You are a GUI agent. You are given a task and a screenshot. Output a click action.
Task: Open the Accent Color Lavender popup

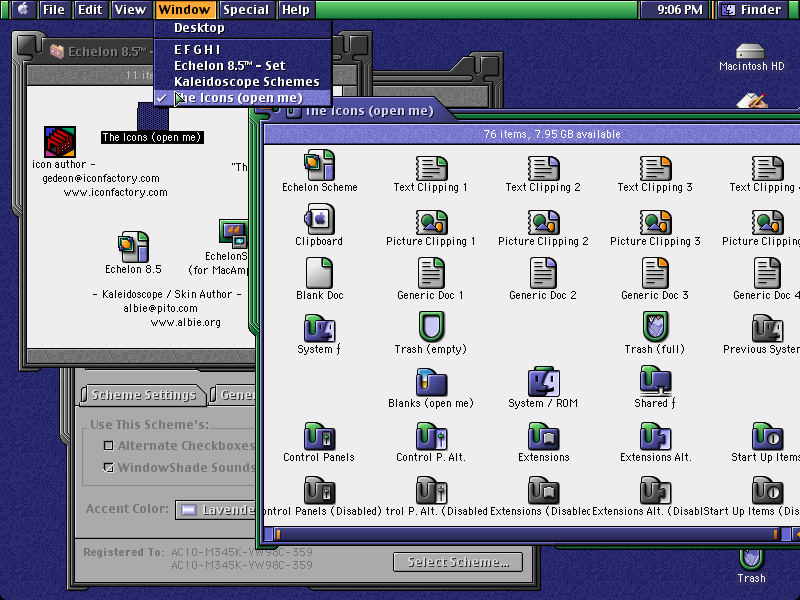[x=215, y=510]
